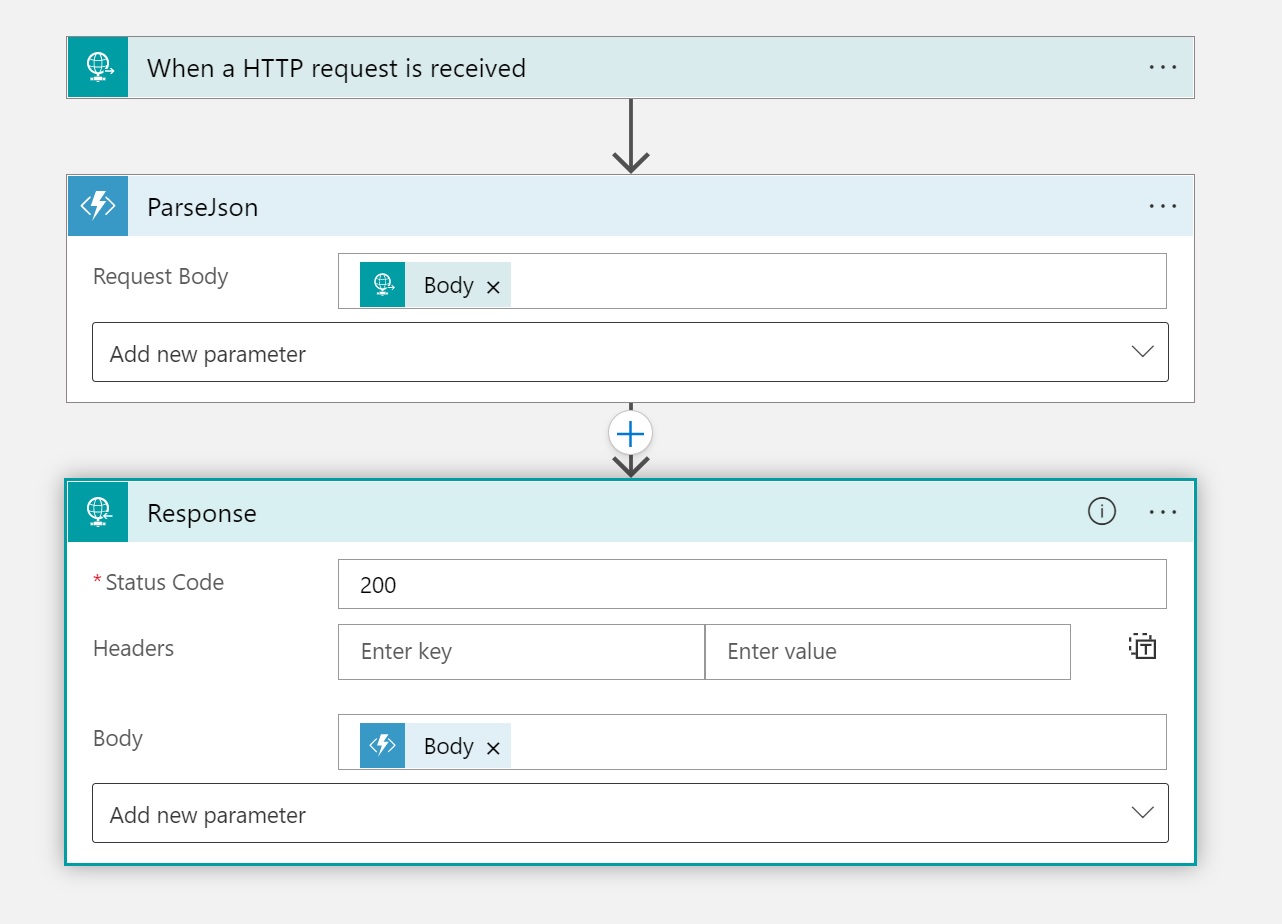This screenshot has width=1282, height=924.
Task: Expand Response Add new parameter dropdown
Action: [1142, 813]
